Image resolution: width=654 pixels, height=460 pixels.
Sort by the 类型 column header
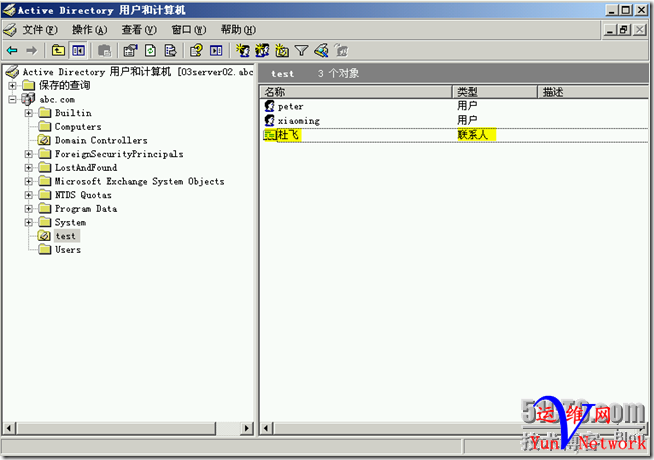(495, 92)
